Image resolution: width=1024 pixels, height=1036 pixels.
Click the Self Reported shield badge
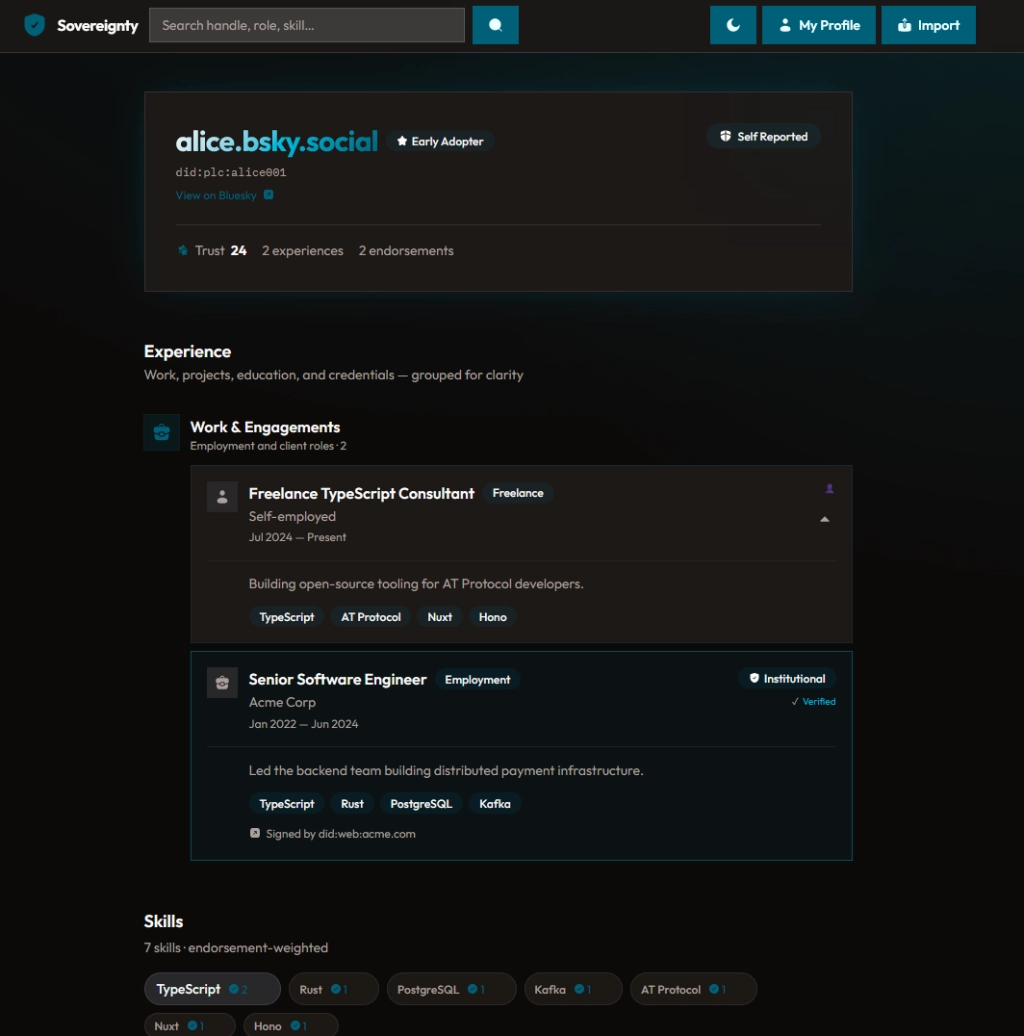764,137
